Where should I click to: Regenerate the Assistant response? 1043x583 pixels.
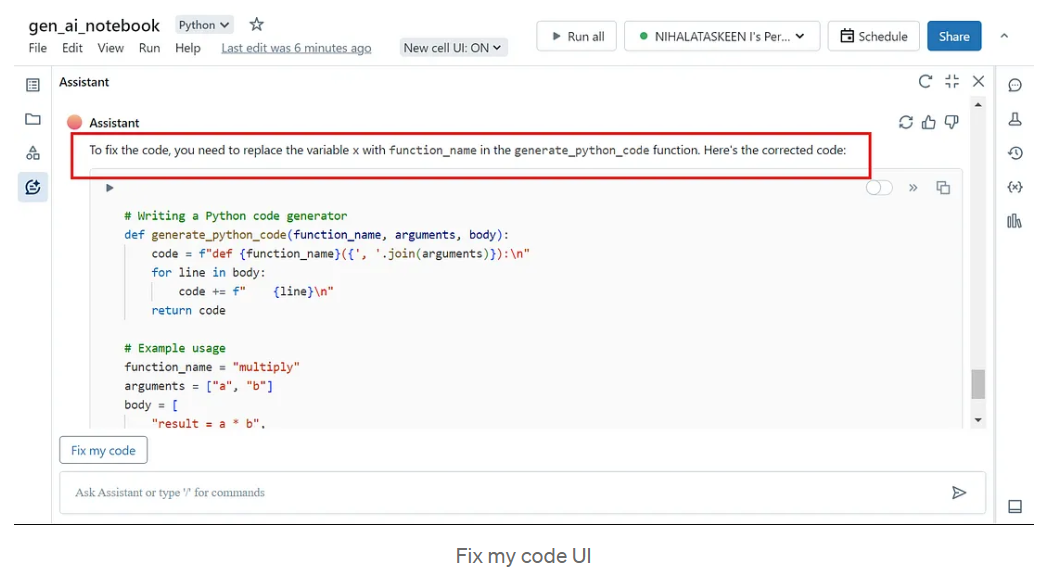tap(906, 122)
